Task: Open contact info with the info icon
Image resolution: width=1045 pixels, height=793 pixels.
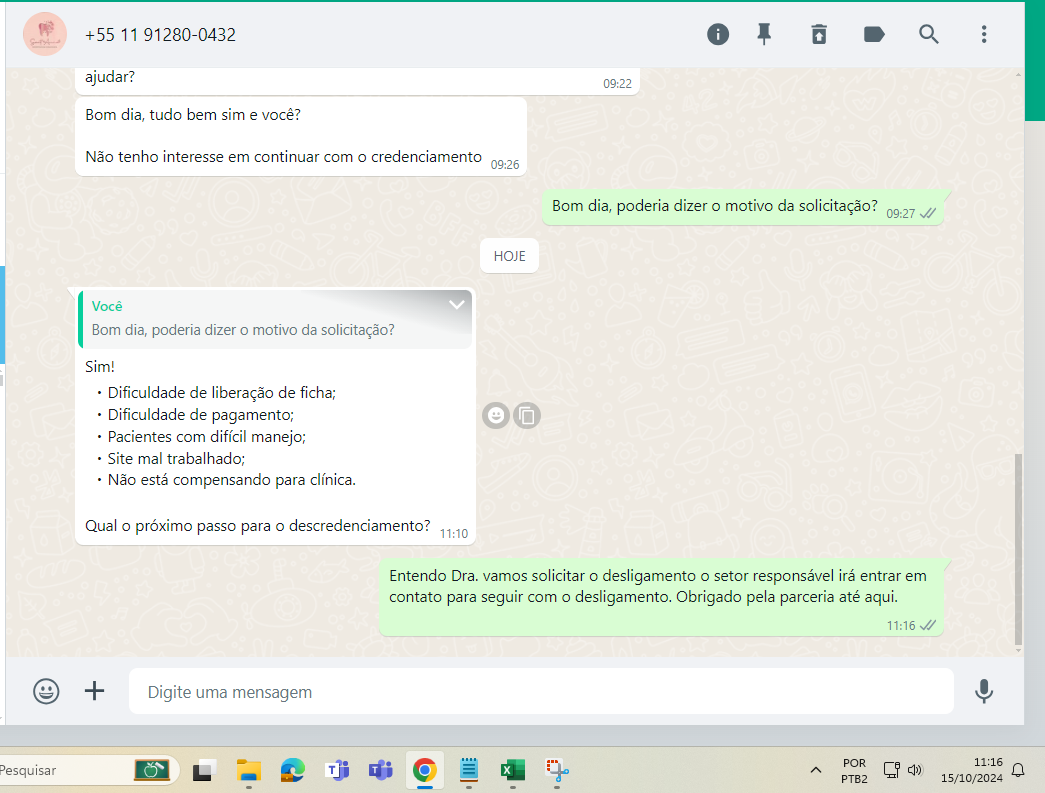Action: (718, 35)
